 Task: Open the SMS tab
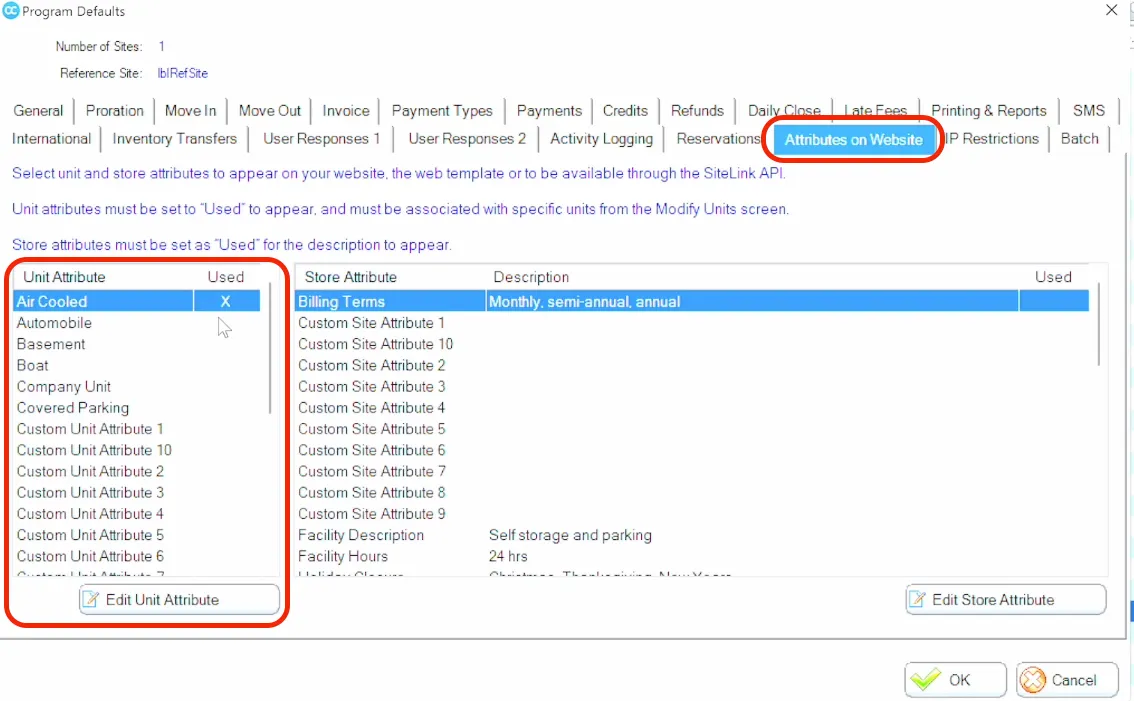[1088, 111]
